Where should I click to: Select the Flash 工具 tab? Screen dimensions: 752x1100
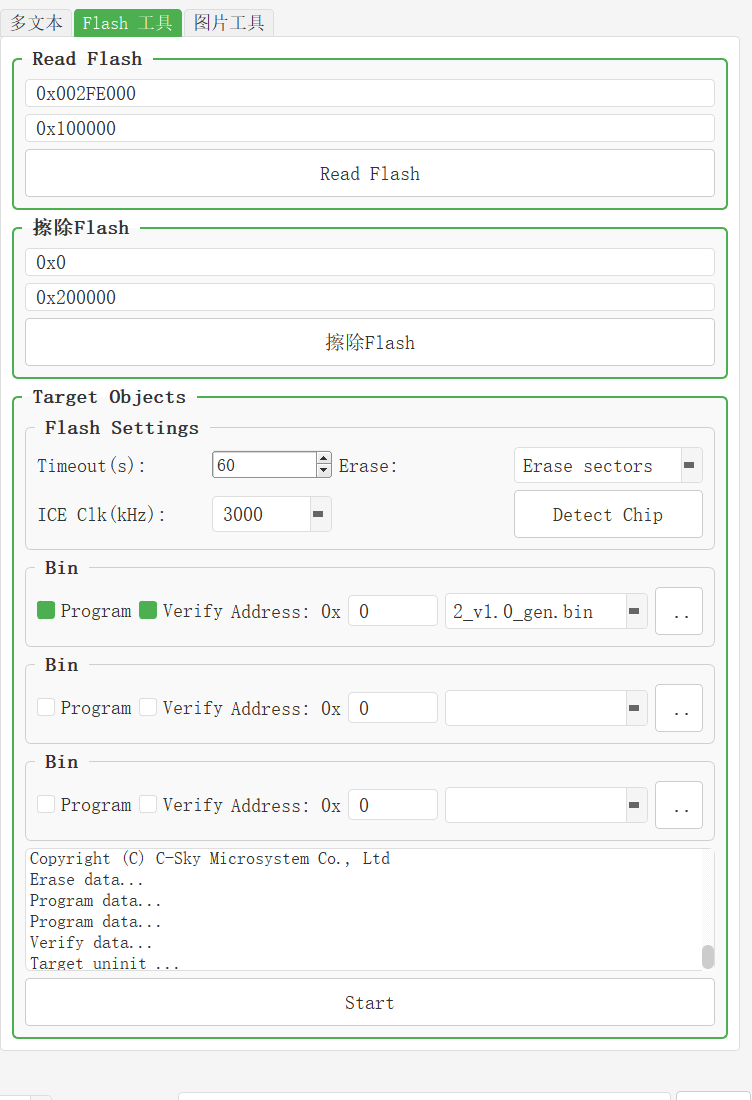pyautogui.click(x=128, y=23)
